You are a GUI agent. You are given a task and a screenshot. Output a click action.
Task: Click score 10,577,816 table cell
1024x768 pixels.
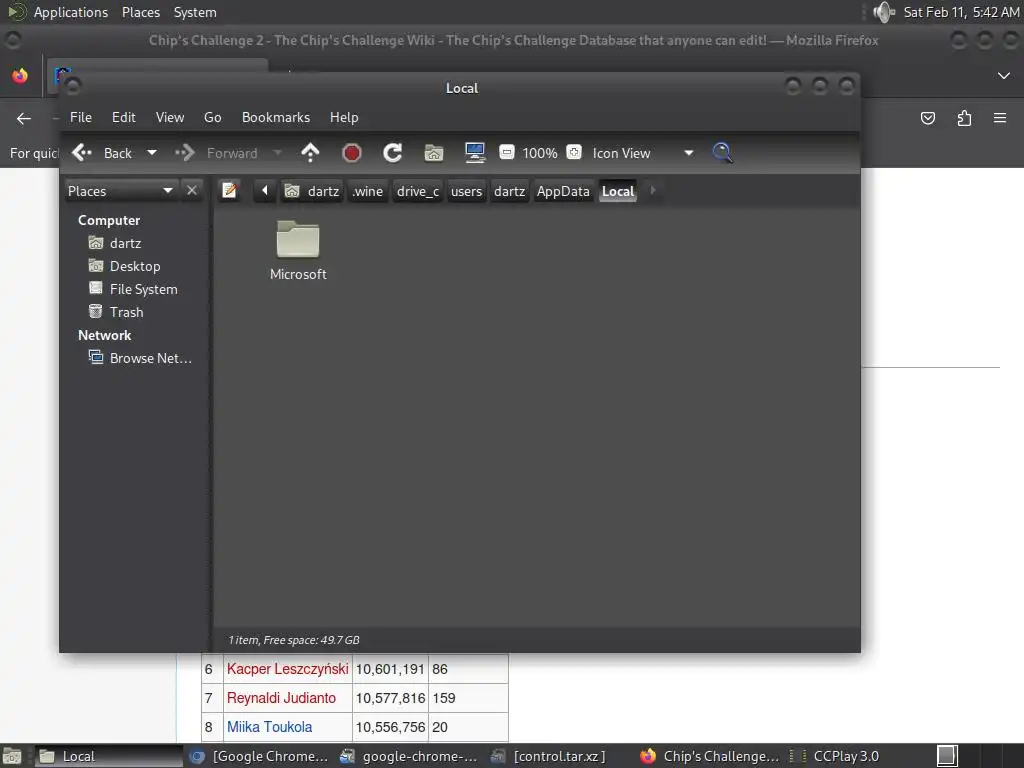tap(391, 698)
